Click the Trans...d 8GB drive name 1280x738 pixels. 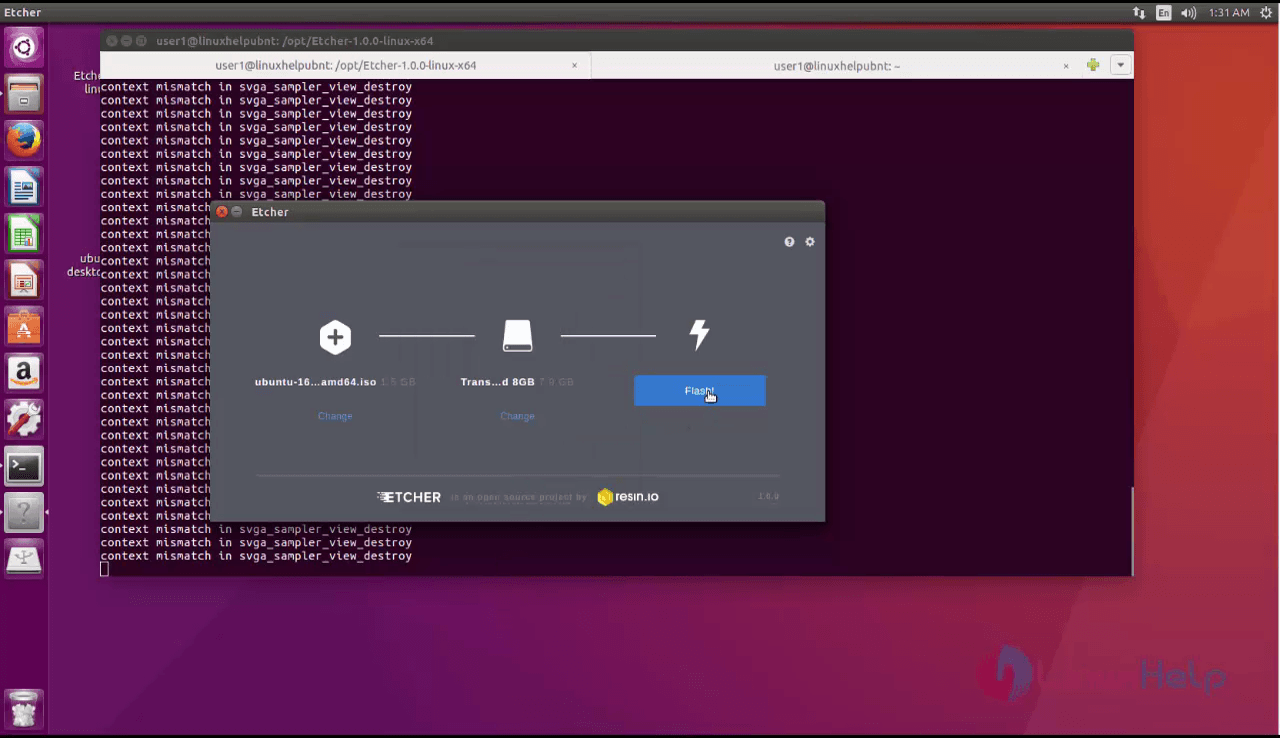pos(497,382)
